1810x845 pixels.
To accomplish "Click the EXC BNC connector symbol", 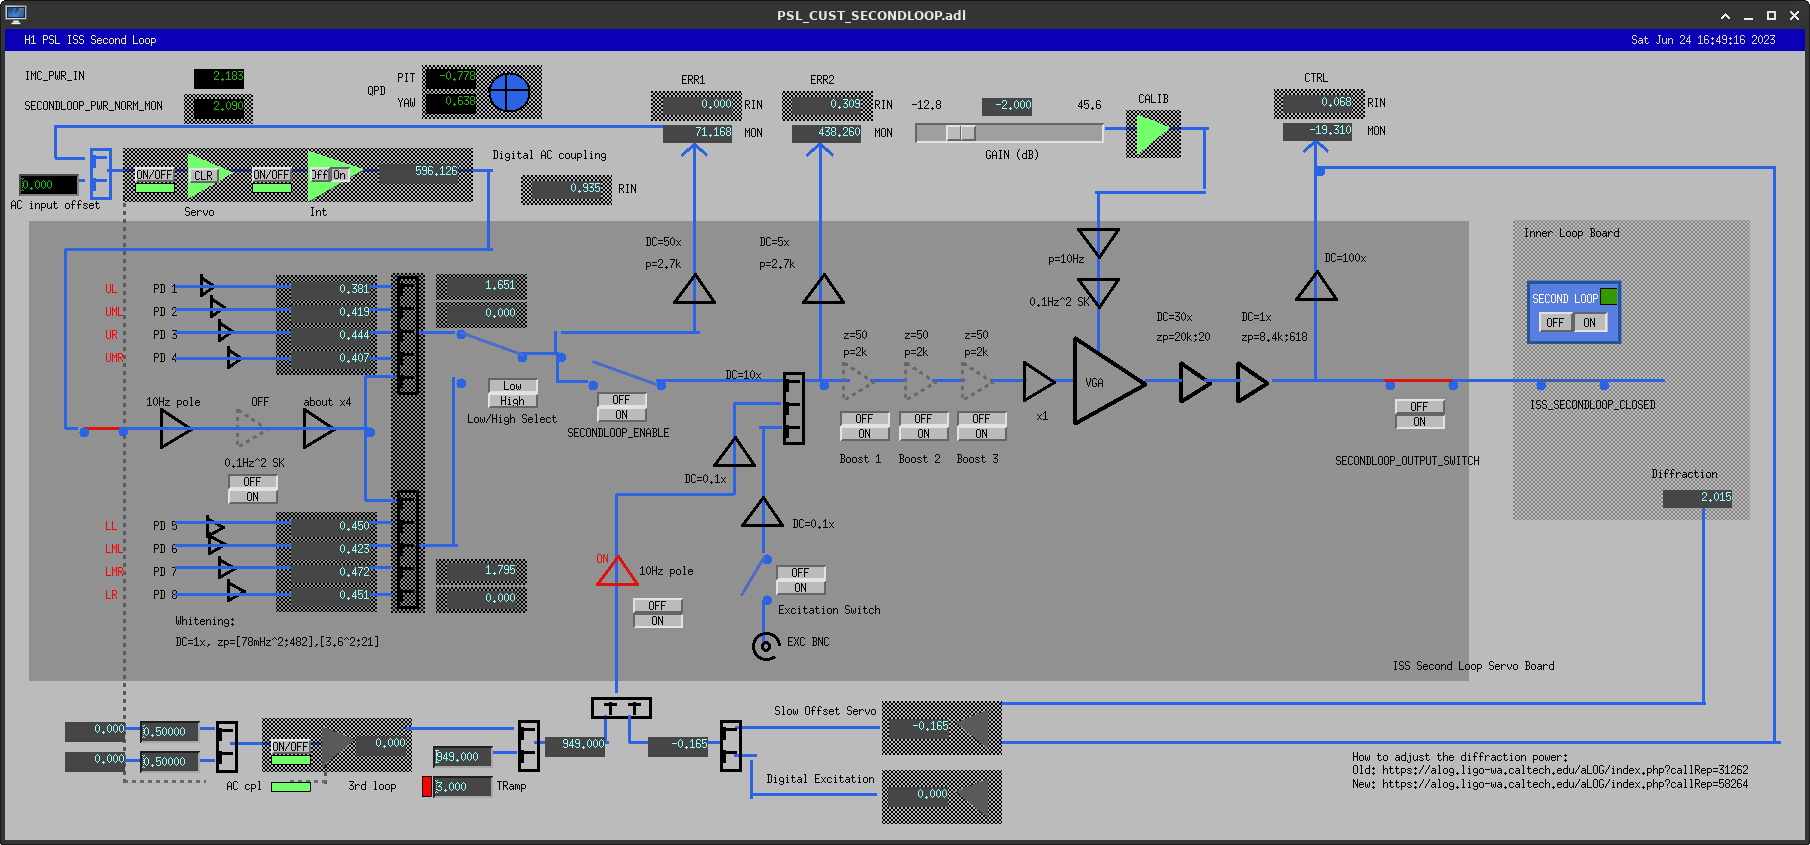I will (765, 646).
